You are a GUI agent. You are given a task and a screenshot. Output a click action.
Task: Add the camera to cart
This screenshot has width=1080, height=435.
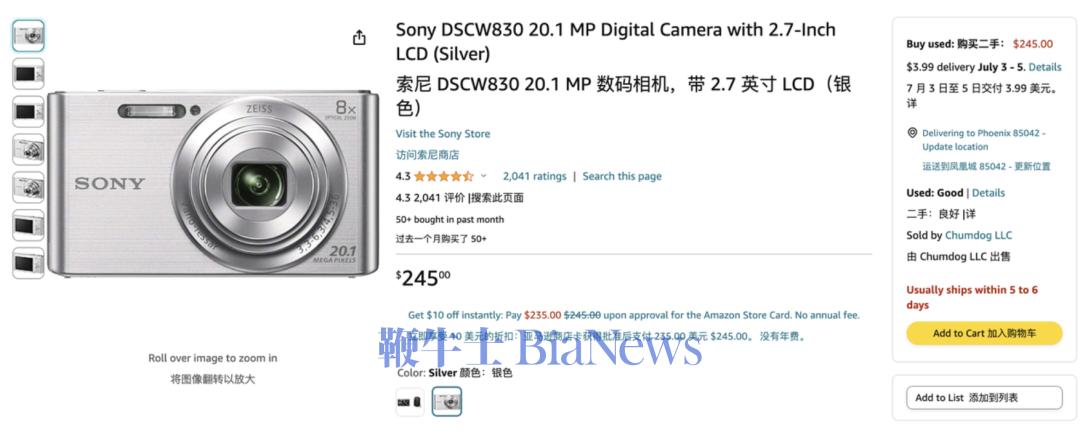click(x=984, y=333)
